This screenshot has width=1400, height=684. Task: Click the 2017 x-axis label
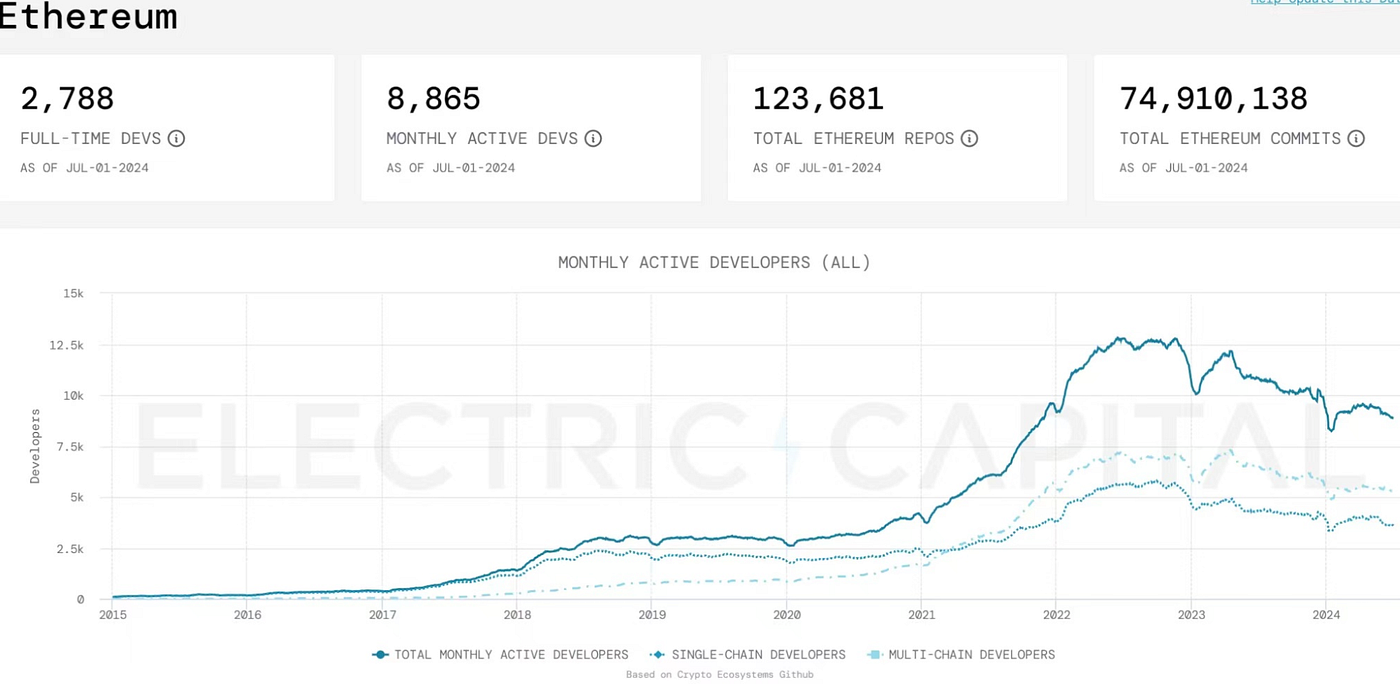(x=382, y=615)
